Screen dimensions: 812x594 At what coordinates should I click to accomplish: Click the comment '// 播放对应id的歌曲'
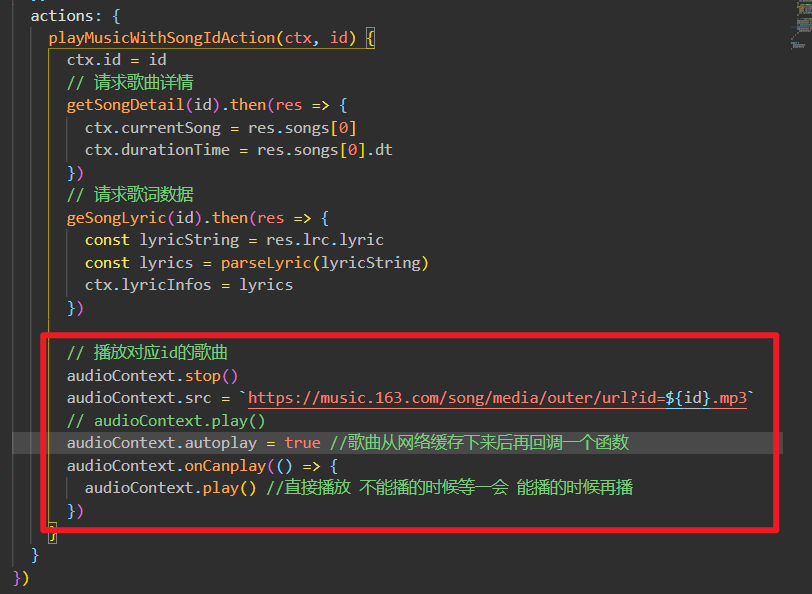point(147,353)
